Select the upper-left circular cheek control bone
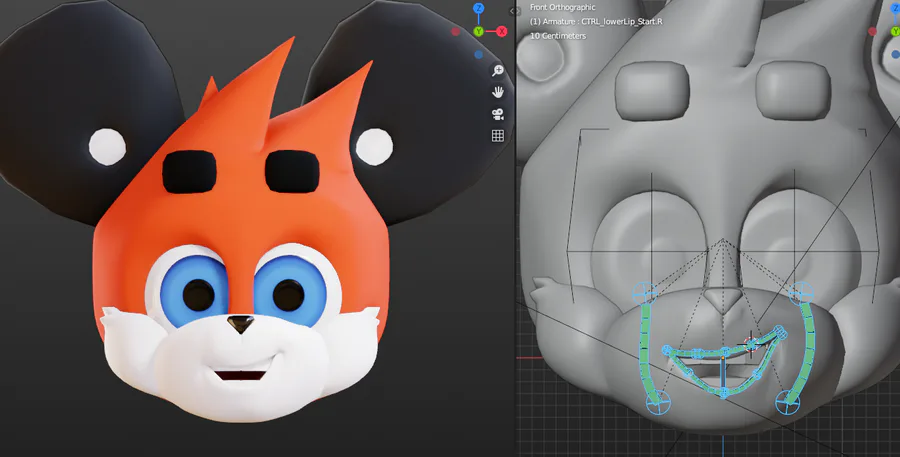 [645, 293]
